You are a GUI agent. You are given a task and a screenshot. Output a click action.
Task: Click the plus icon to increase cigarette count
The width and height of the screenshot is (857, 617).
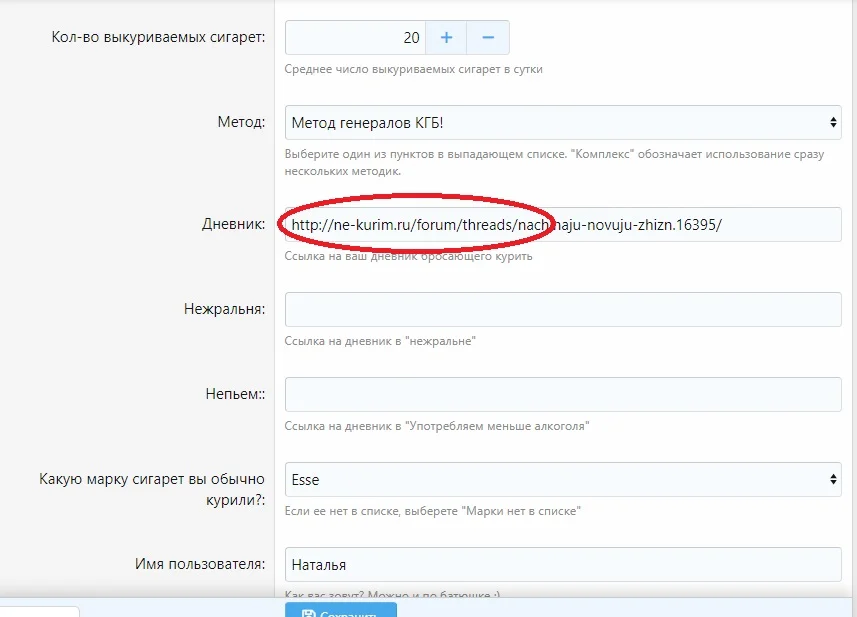pyautogui.click(x=446, y=36)
